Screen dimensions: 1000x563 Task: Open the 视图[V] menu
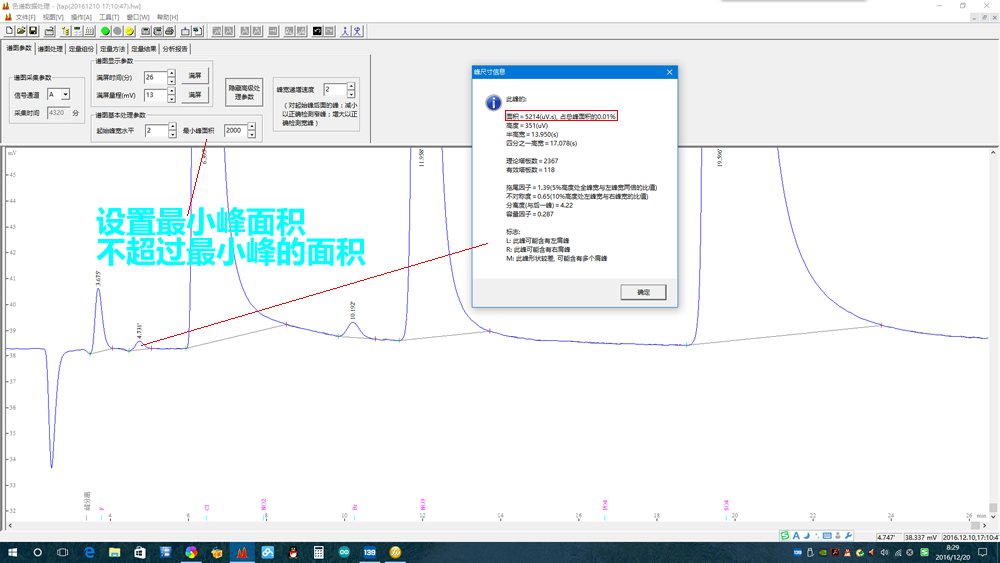tap(53, 17)
